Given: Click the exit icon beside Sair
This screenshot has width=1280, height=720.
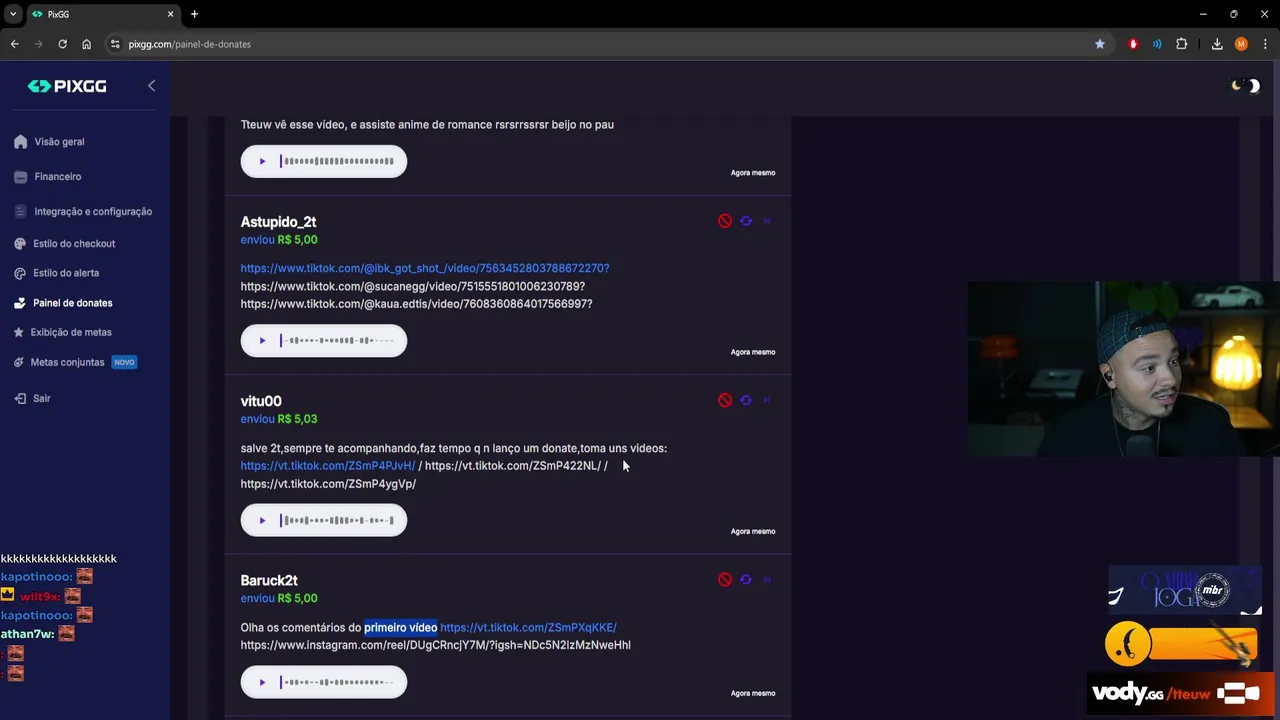Looking at the screenshot, I should click(20, 398).
